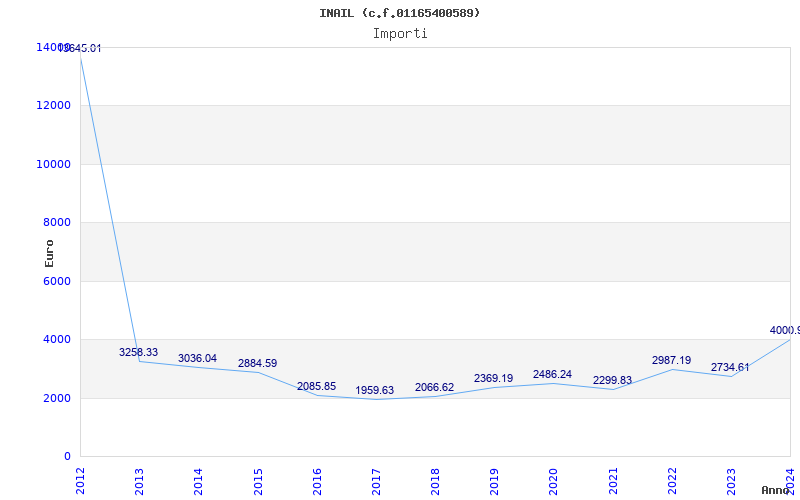Click the x-axis year 2022
Image resolution: width=800 pixels, height=500 pixels.
tap(672, 481)
